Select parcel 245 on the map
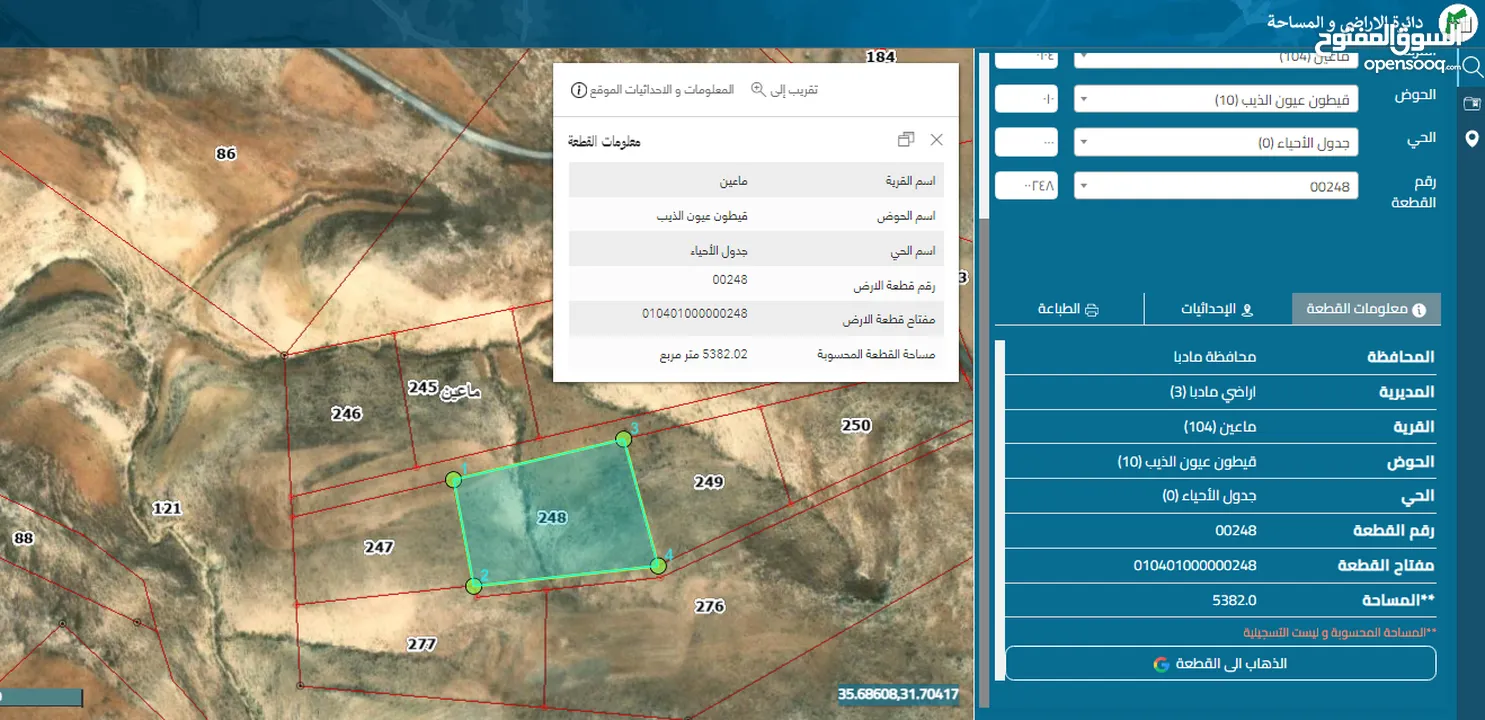 pos(424,386)
